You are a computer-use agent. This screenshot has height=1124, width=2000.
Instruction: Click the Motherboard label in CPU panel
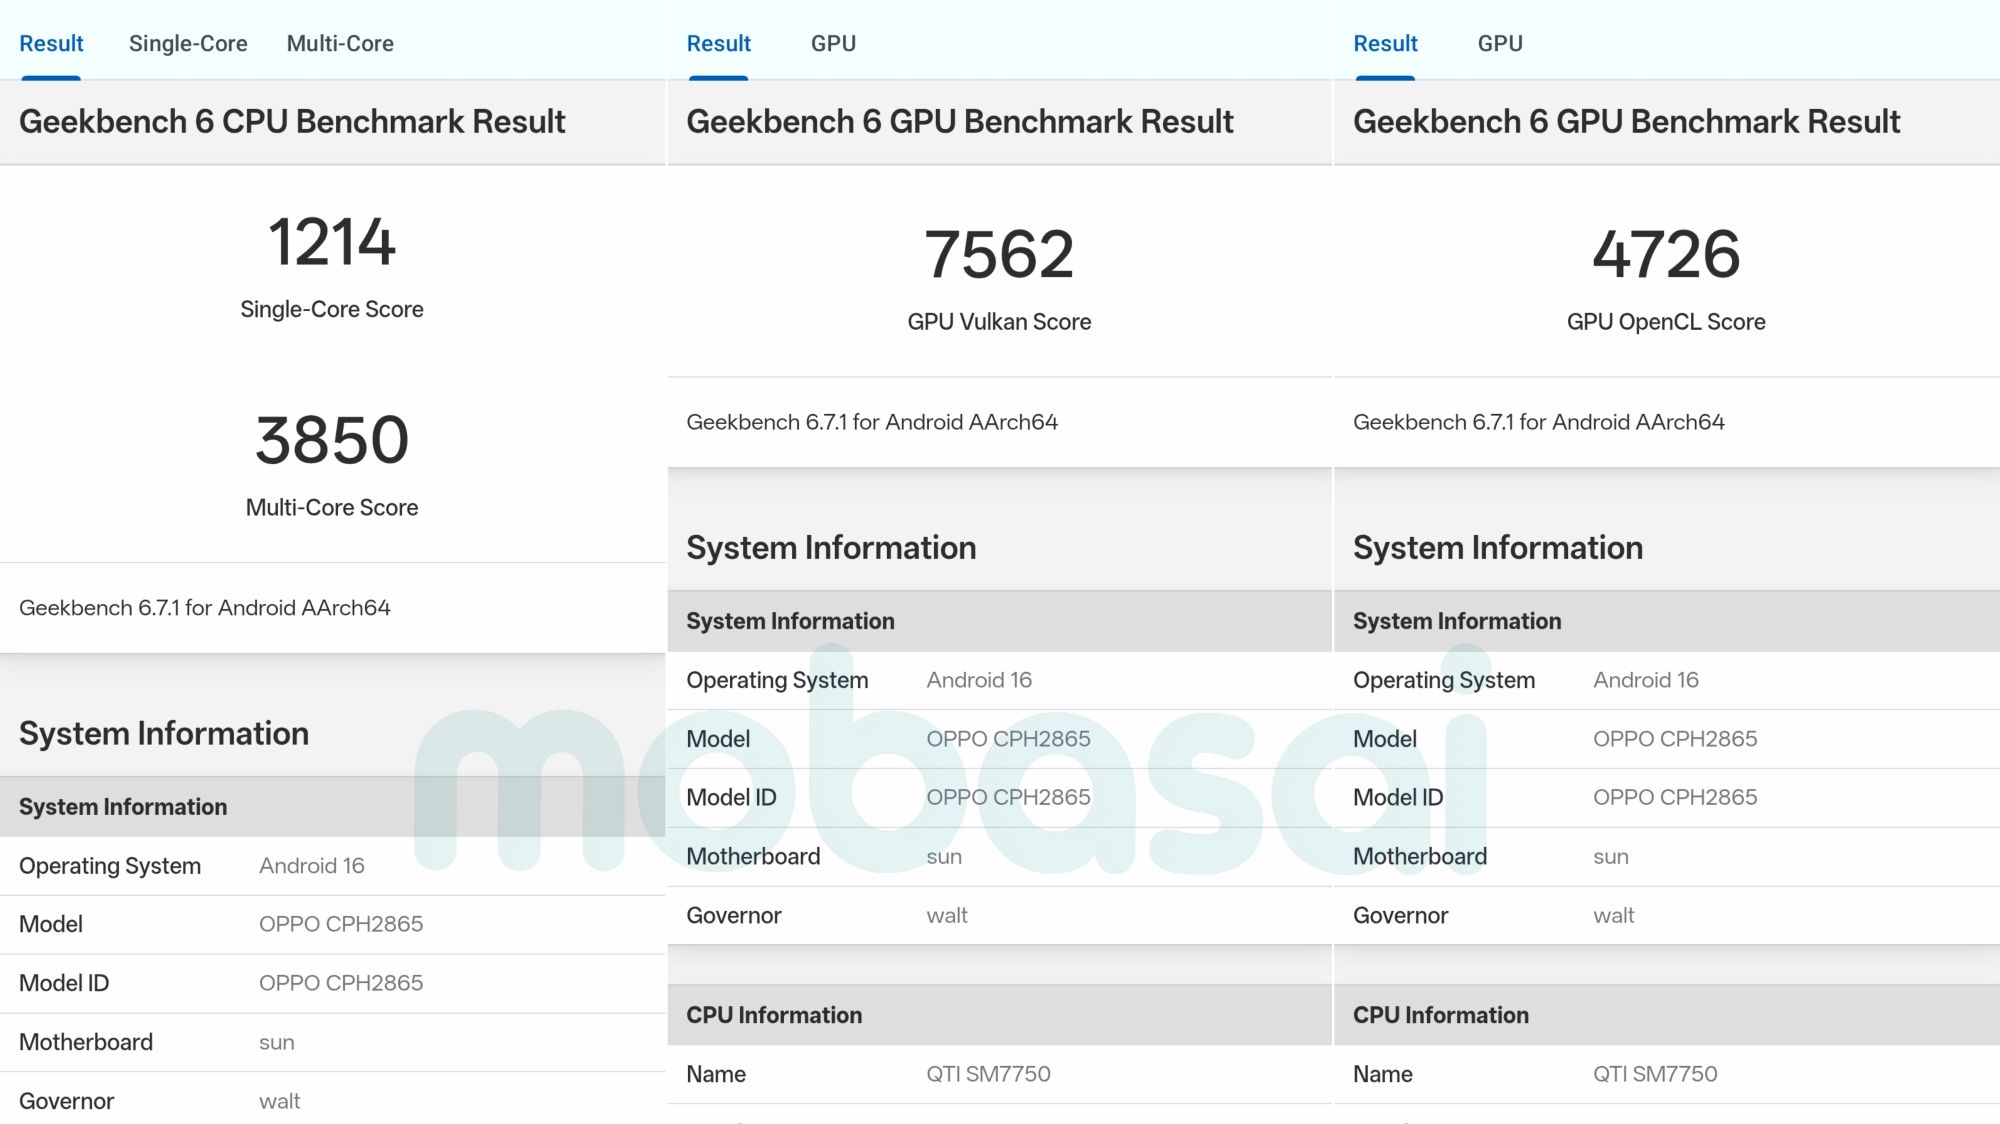tap(86, 1042)
